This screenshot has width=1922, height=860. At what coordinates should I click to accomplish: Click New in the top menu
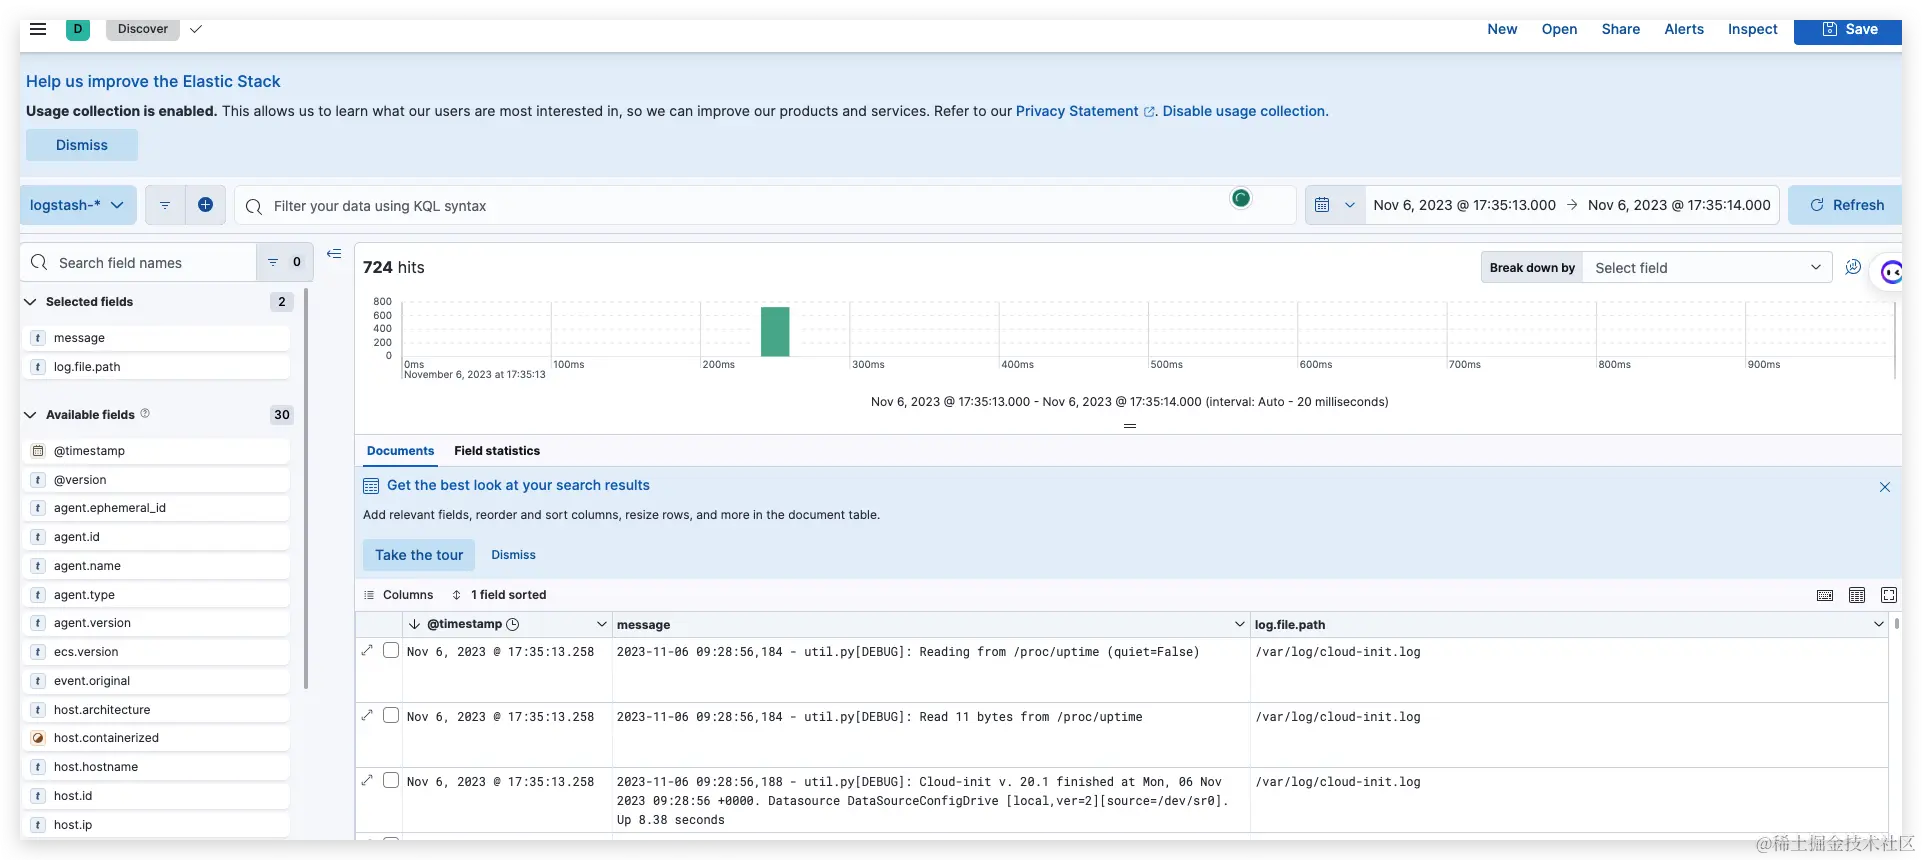[x=1502, y=29]
